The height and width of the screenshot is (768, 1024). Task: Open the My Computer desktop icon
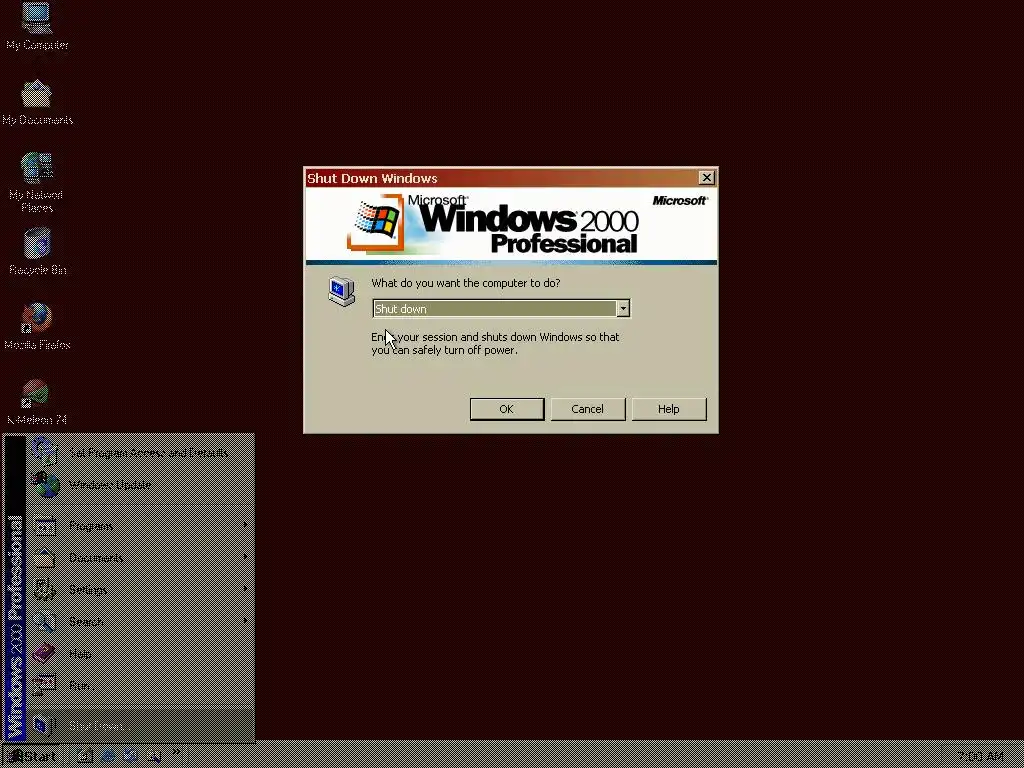pos(37,26)
